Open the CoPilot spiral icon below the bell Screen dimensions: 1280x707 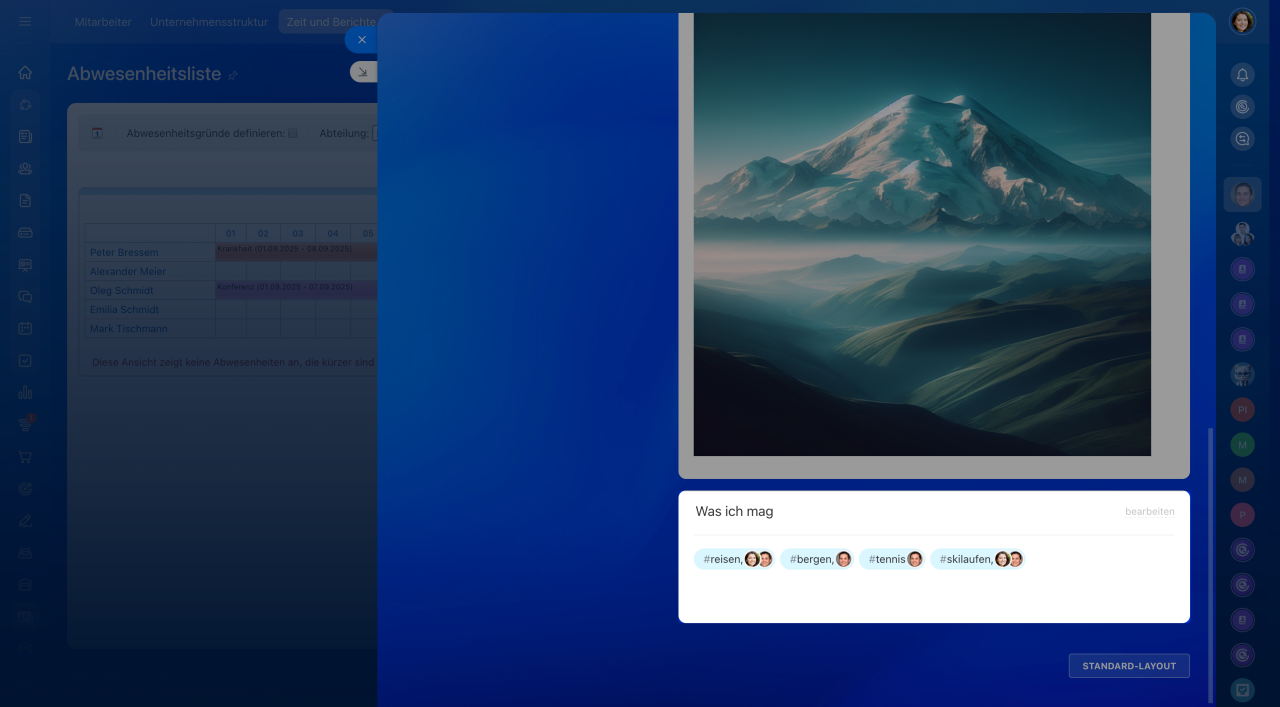tap(1242, 106)
